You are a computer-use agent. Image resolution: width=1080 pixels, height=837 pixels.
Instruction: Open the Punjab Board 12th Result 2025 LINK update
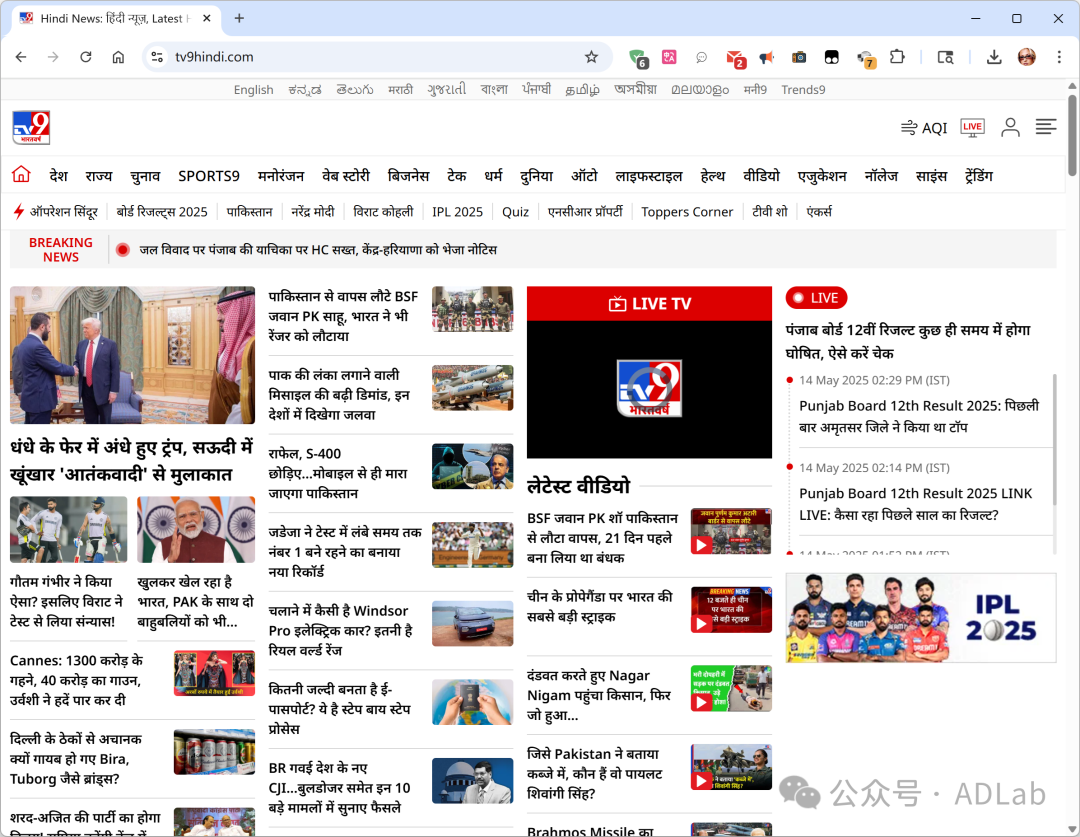pos(915,504)
